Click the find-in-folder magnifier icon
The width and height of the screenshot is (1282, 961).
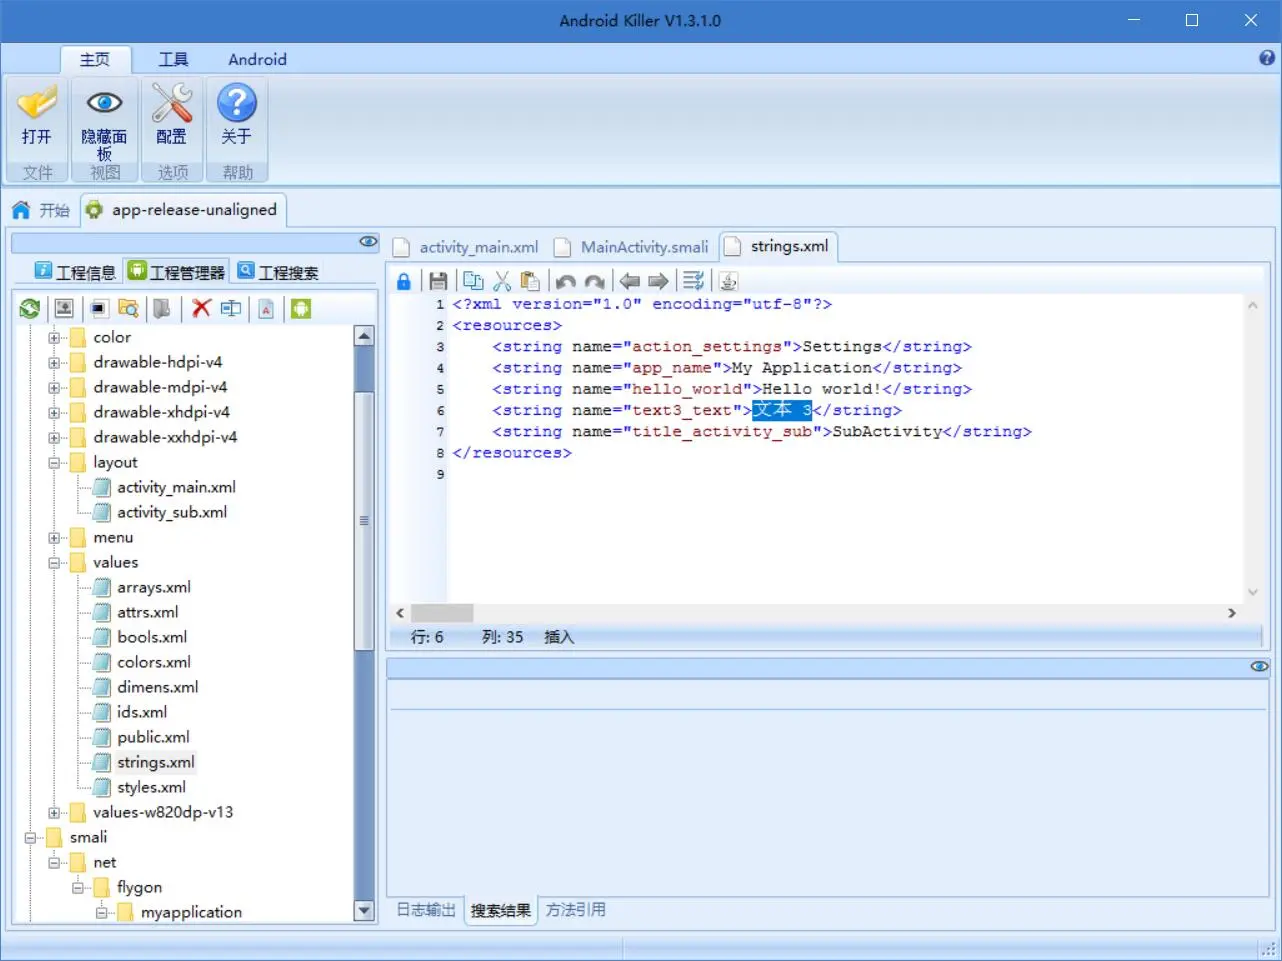click(x=128, y=308)
